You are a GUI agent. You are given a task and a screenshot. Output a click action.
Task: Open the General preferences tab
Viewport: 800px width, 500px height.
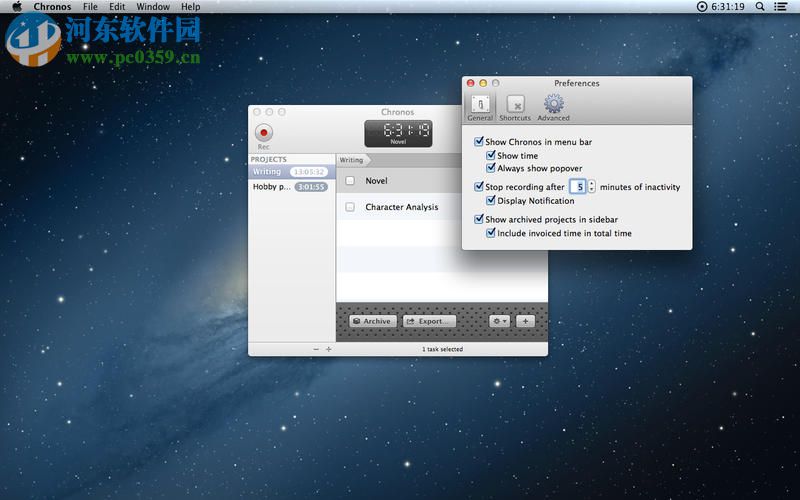[480, 108]
